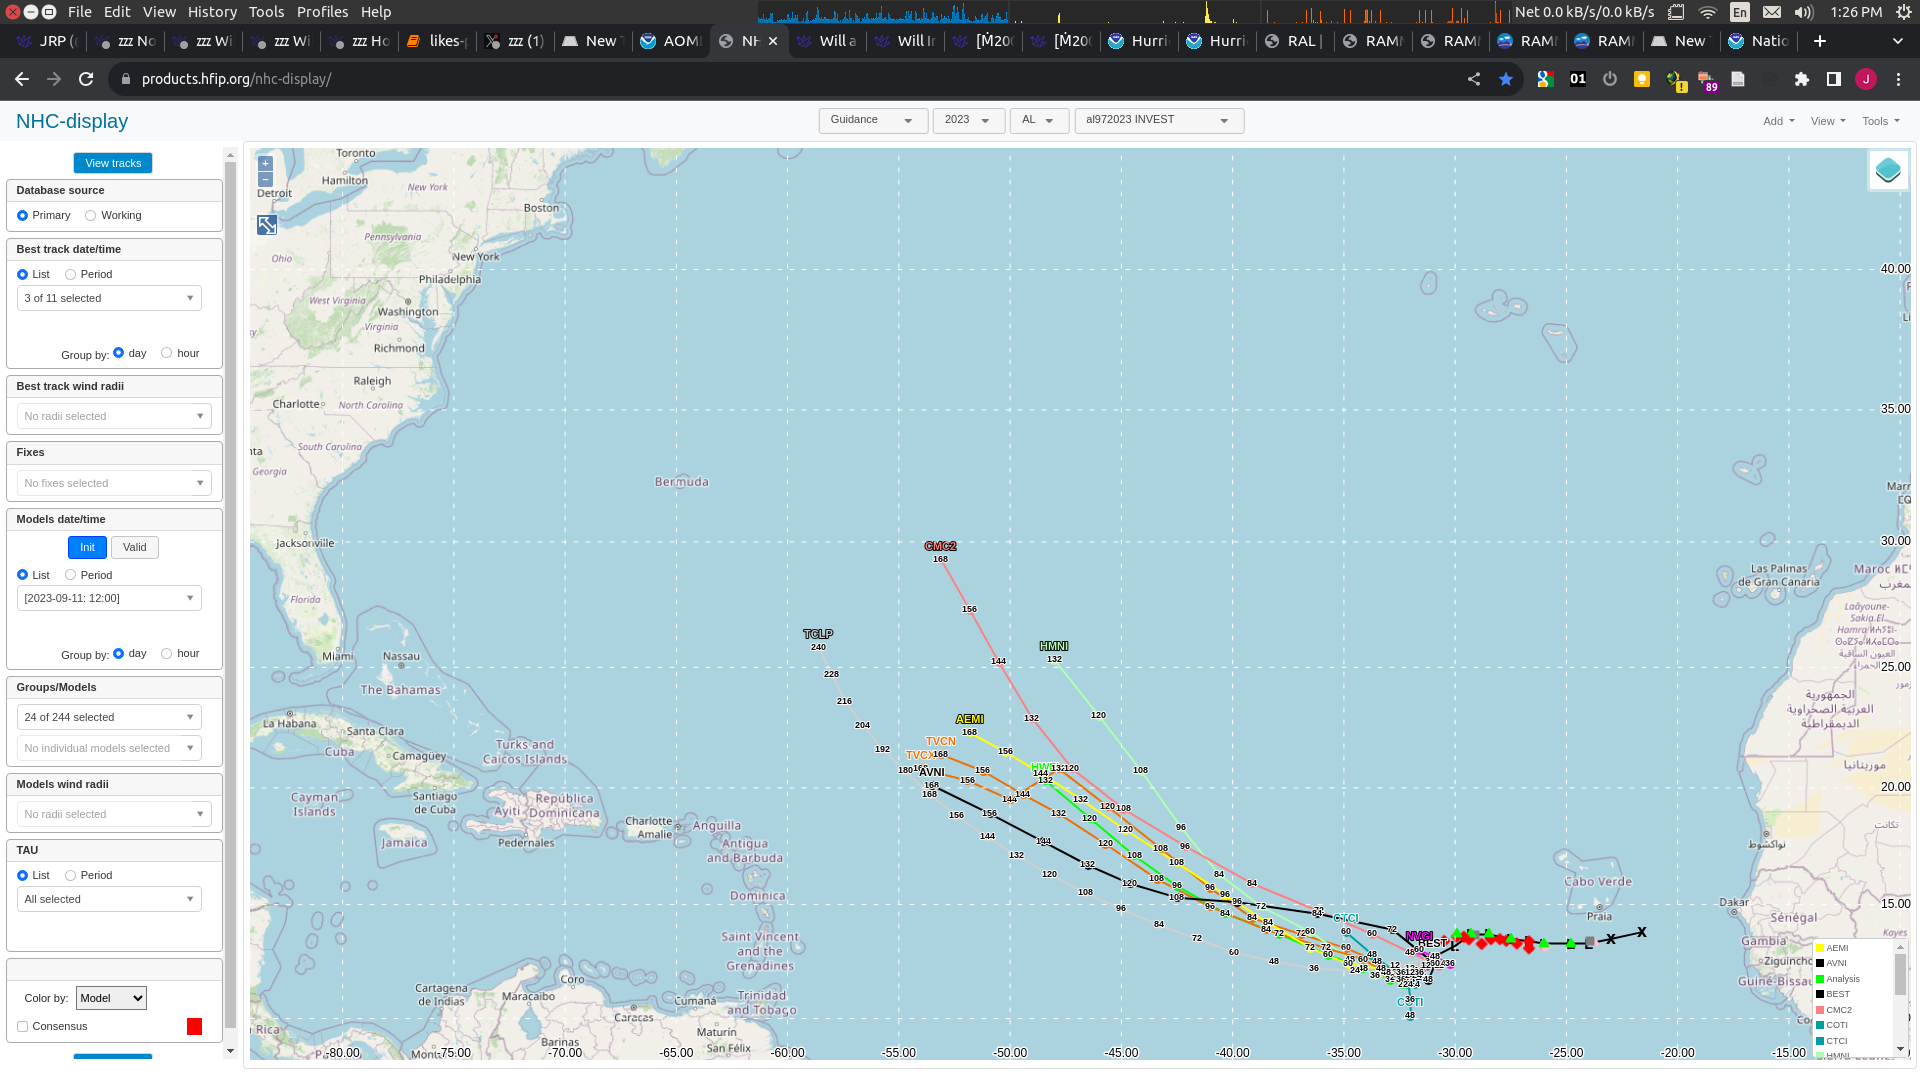Screen dimensions: 1920x1080
Task: Toggle the browser side panel icon
Action: (1834, 79)
